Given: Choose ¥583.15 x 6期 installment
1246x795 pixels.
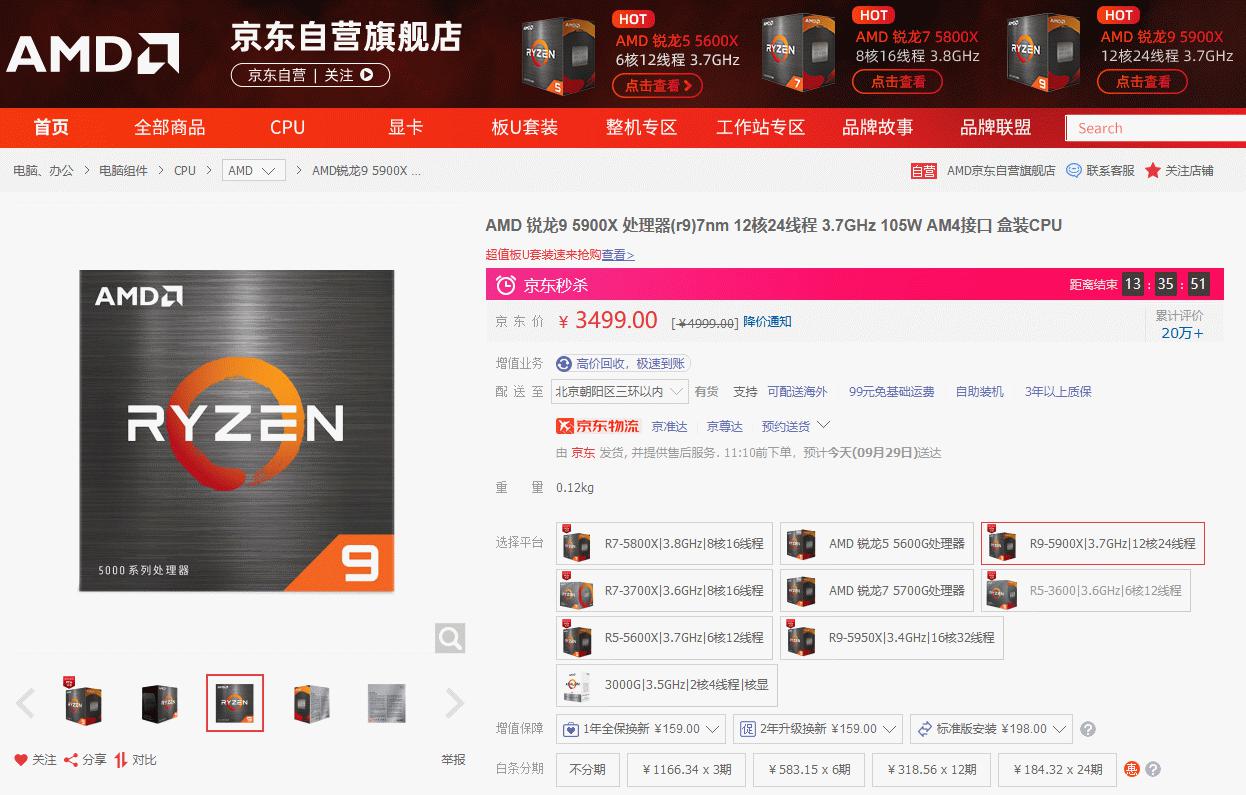Looking at the screenshot, I should (x=809, y=770).
